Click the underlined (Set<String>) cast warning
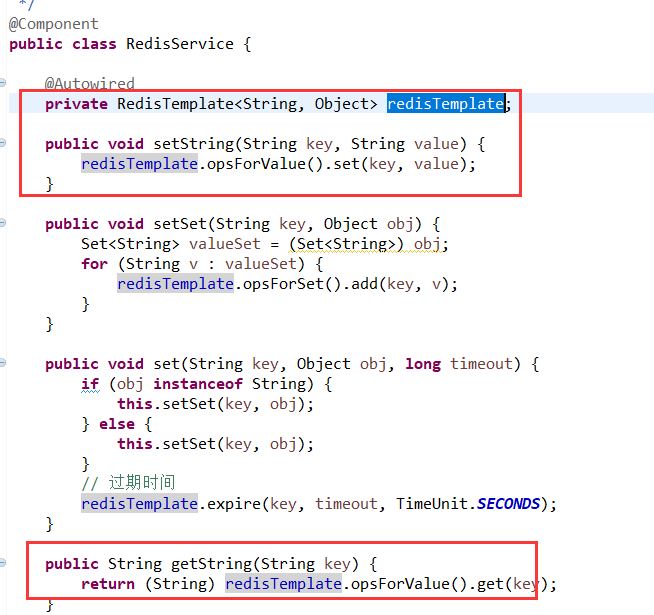This screenshot has height=615, width=654. click(x=346, y=244)
